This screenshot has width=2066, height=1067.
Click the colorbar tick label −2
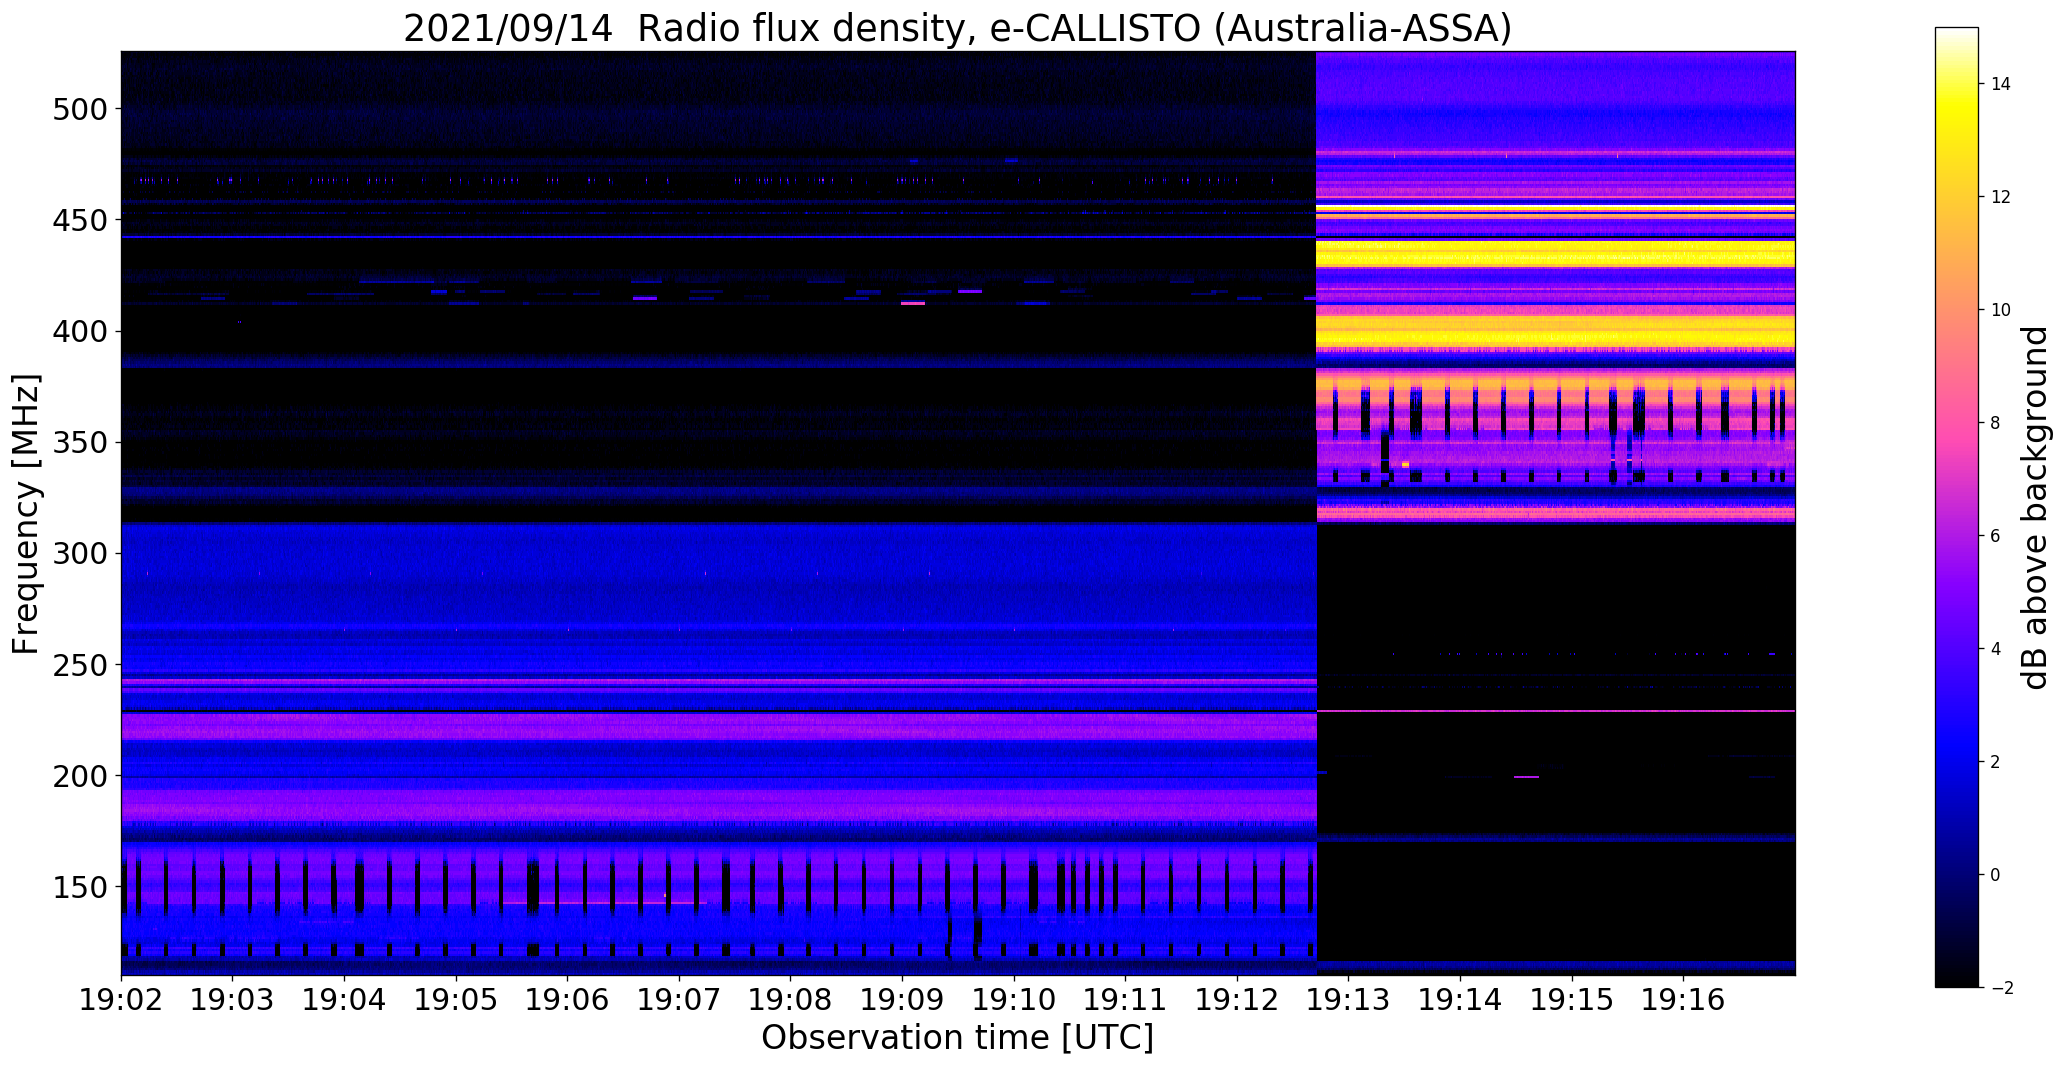(2001, 988)
